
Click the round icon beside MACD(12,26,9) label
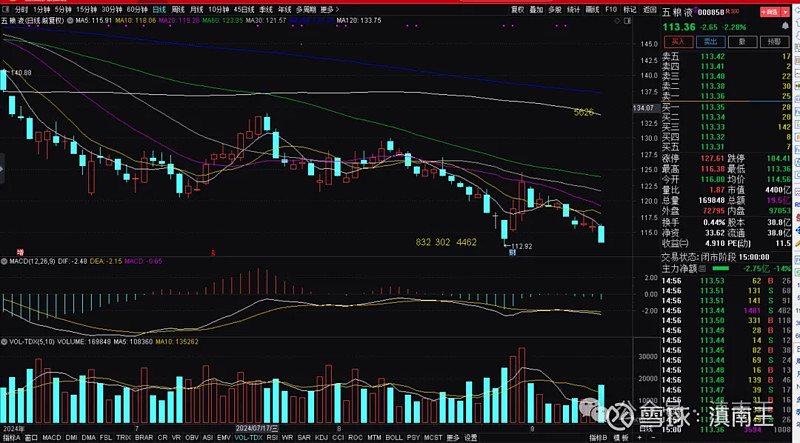pyautogui.click(x=4, y=261)
